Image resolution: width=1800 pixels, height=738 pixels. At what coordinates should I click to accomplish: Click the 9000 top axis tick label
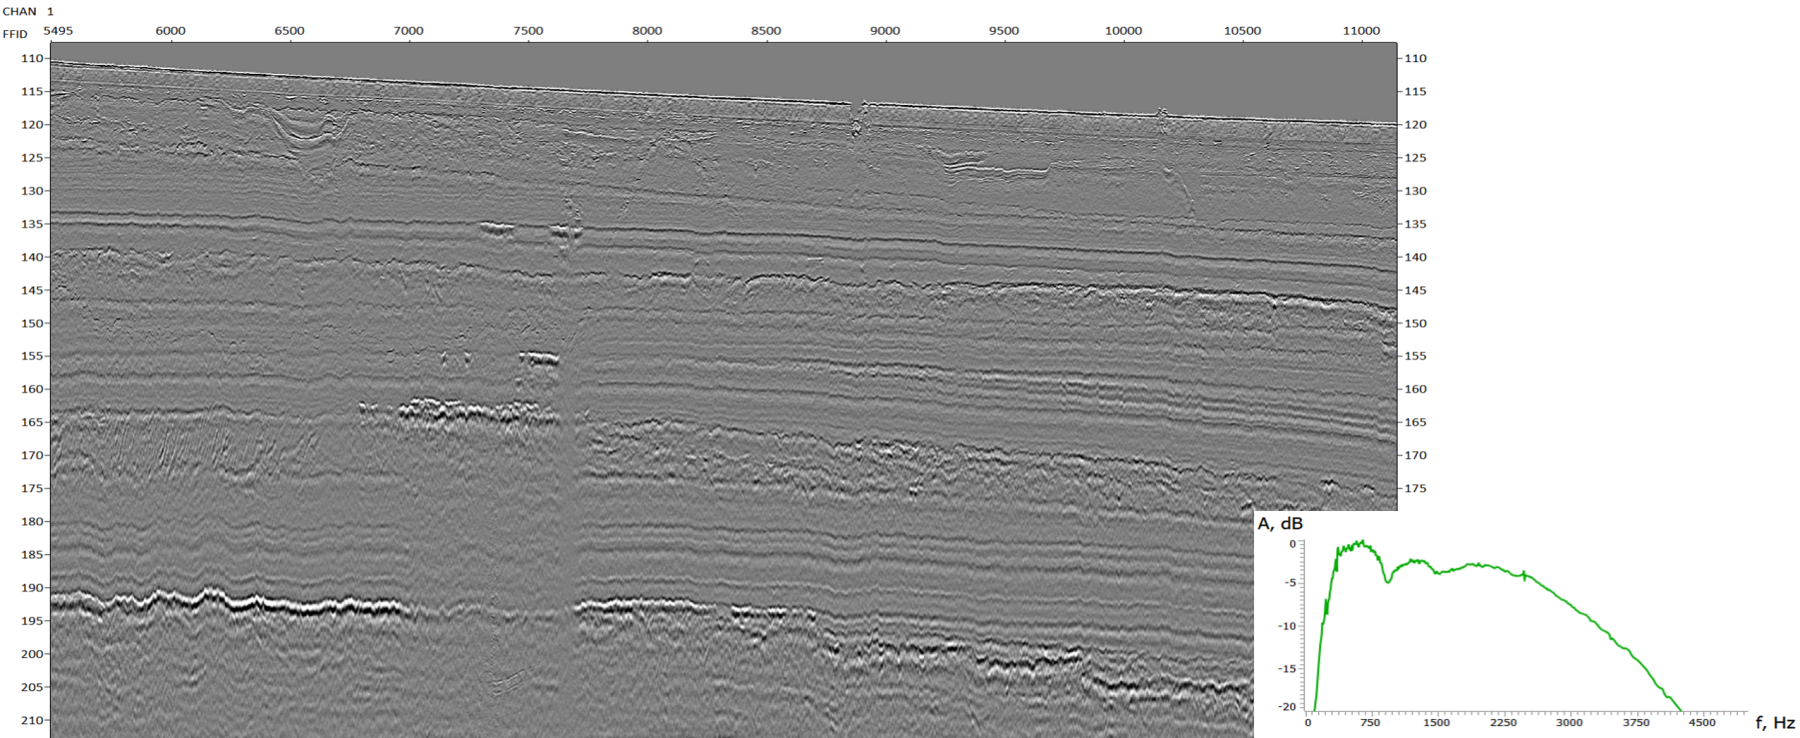click(885, 31)
